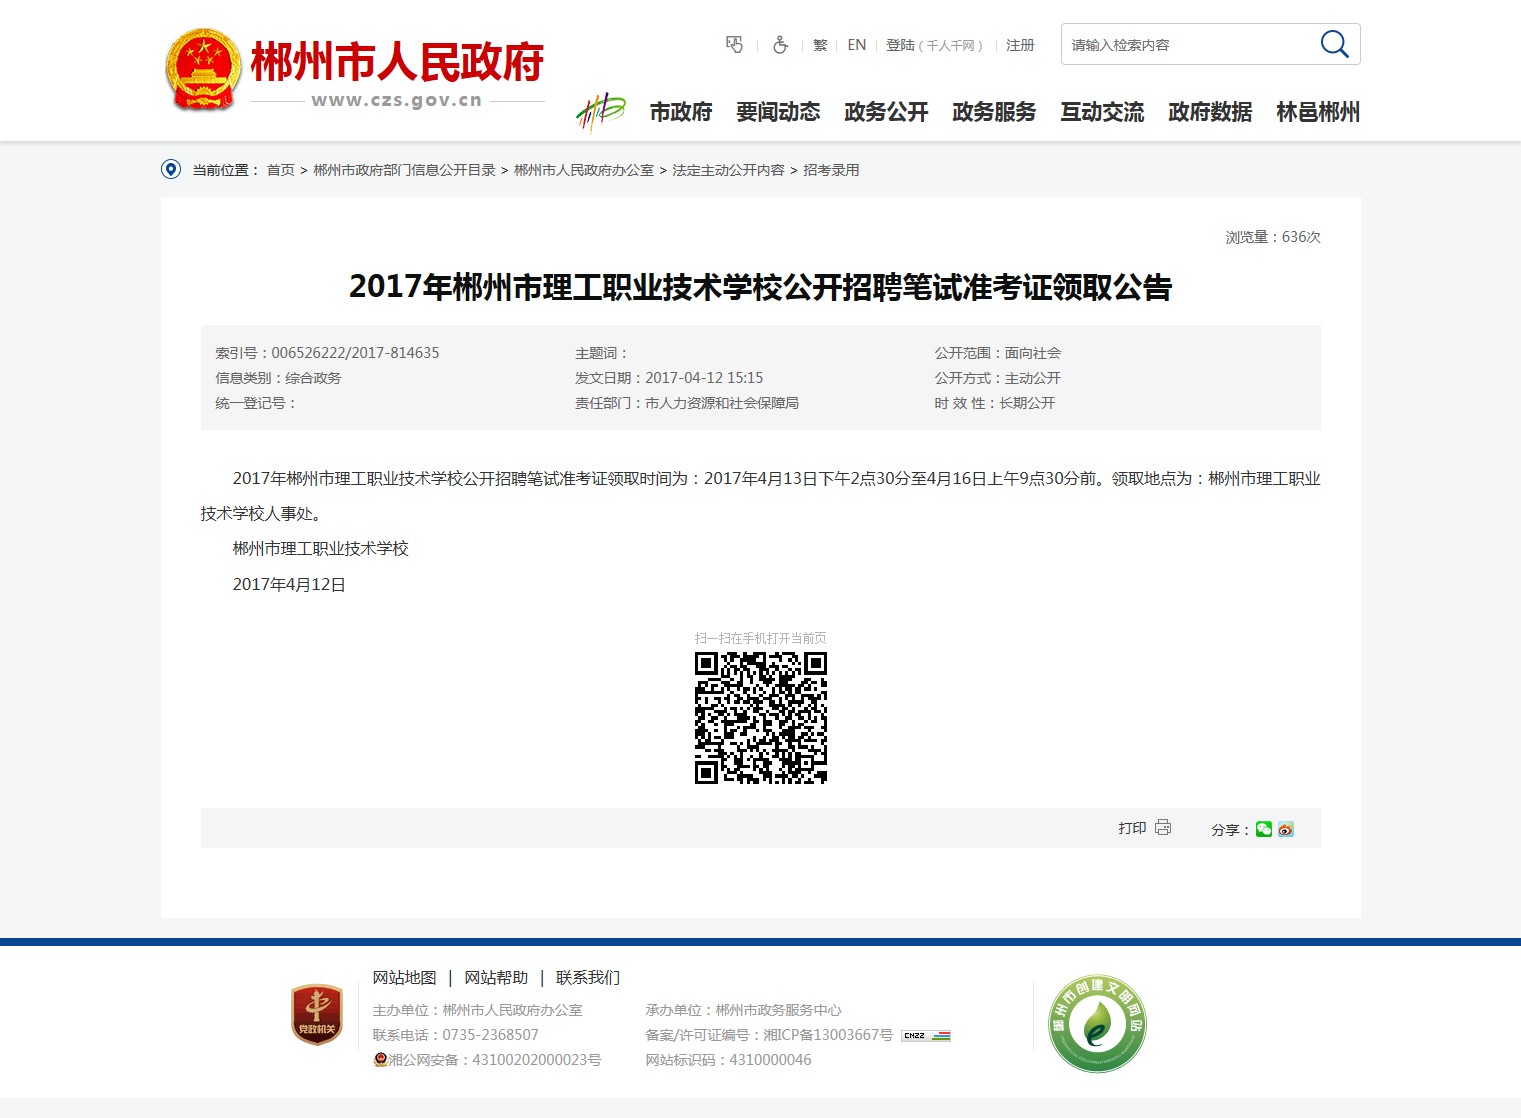Click the 扫一扫在手机打开当前页 caption

pos(761,638)
